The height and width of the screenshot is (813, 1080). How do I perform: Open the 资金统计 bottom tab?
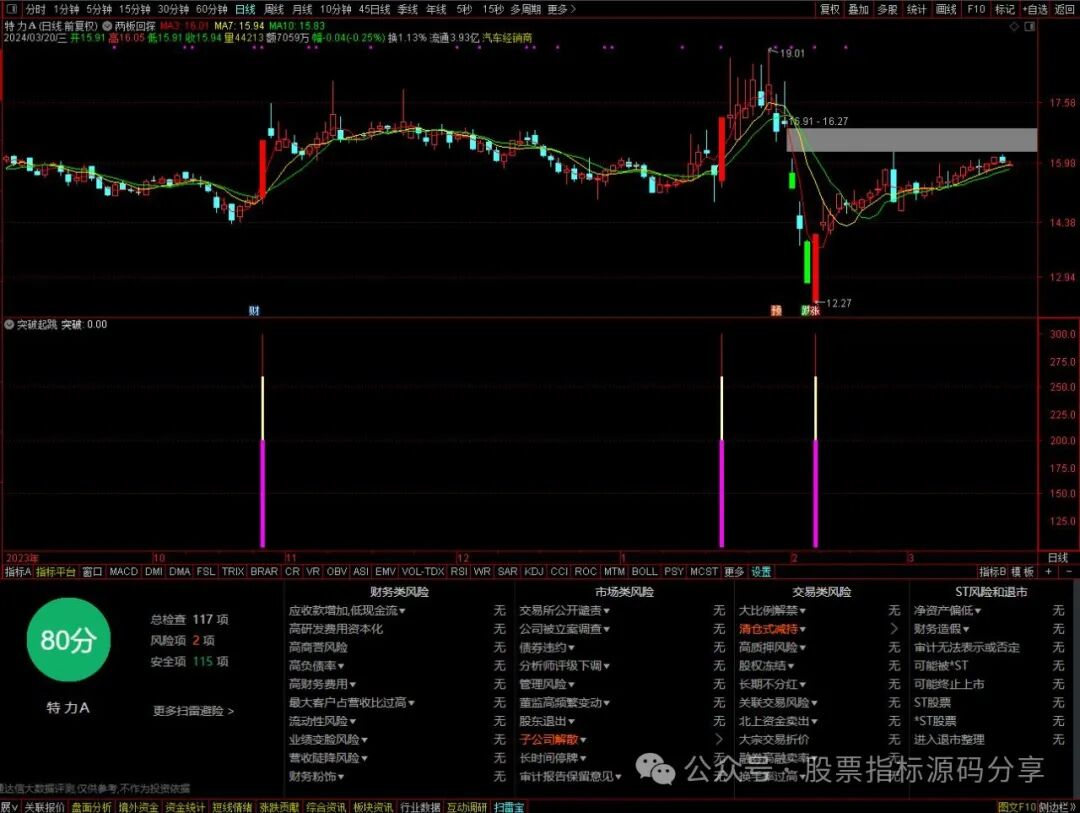[185, 807]
